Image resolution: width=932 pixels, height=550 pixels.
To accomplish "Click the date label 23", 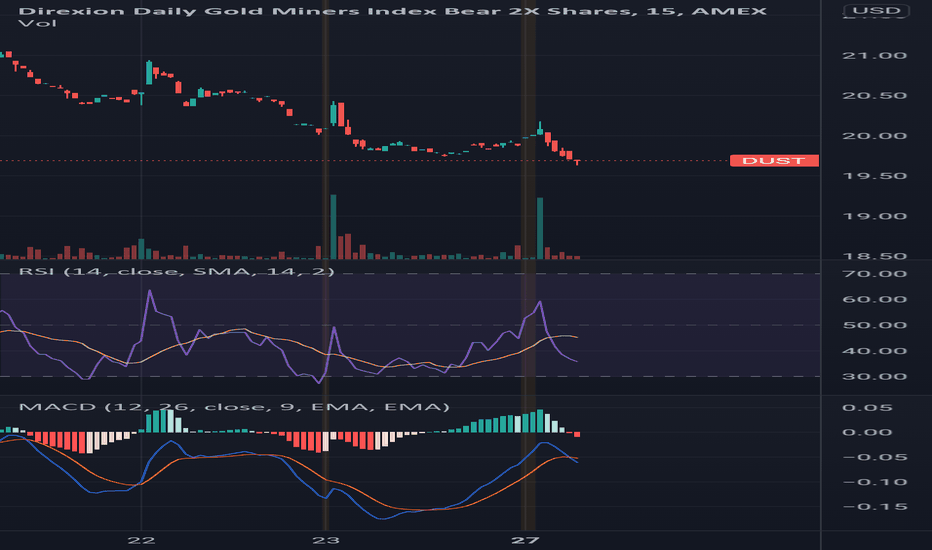I will click(x=326, y=540).
